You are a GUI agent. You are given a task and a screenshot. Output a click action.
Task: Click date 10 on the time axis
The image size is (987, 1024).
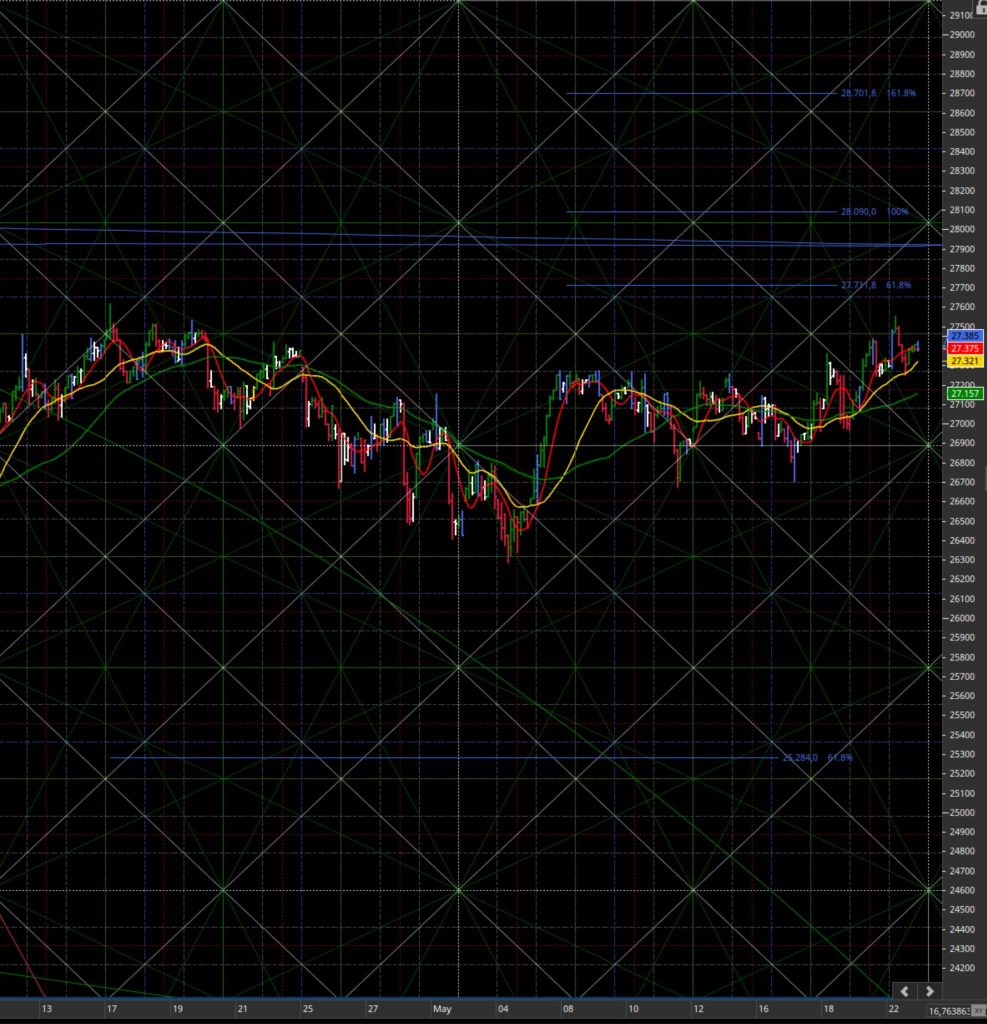[x=633, y=1009]
